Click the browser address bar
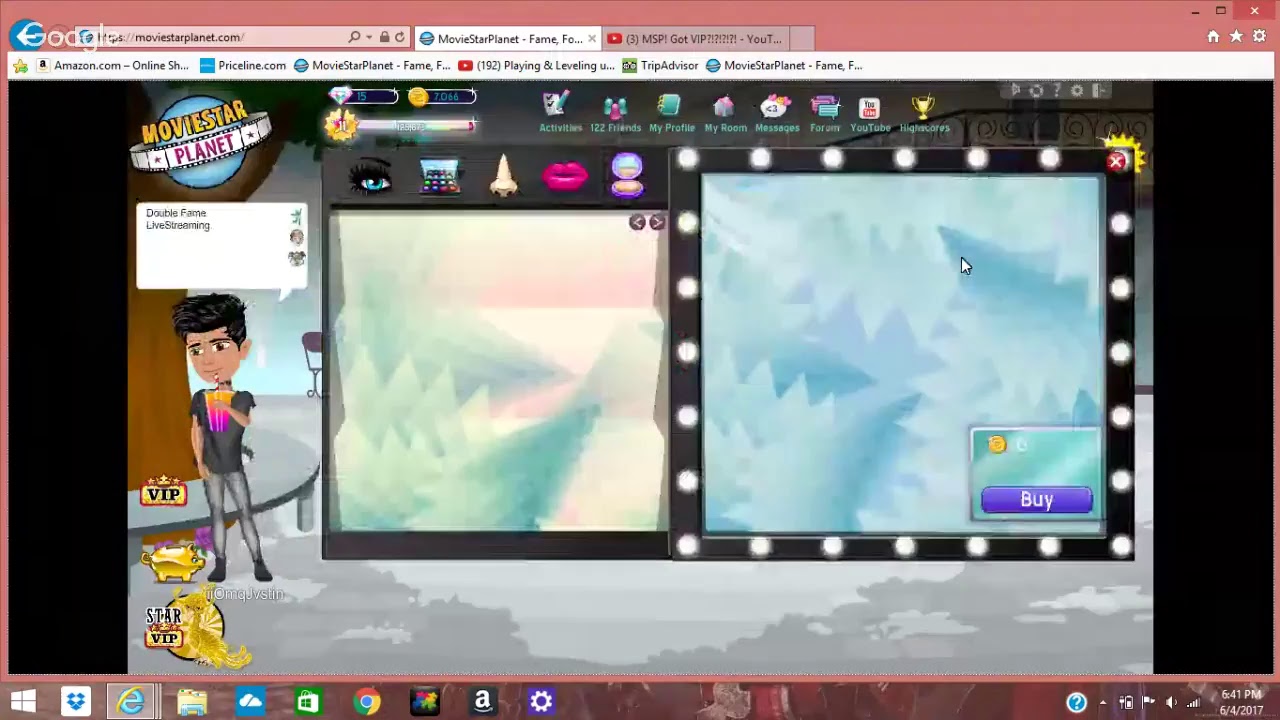Viewport: 1280px width, 720px height. (220, 38)
